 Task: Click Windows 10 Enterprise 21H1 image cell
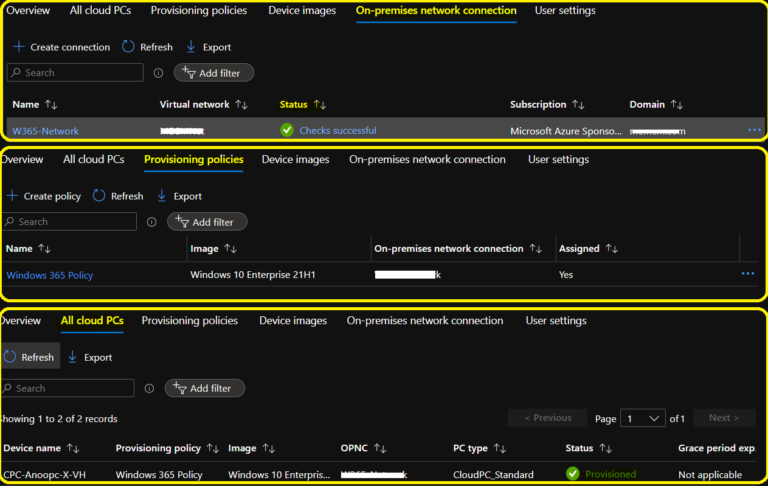[x=253, y=274]
